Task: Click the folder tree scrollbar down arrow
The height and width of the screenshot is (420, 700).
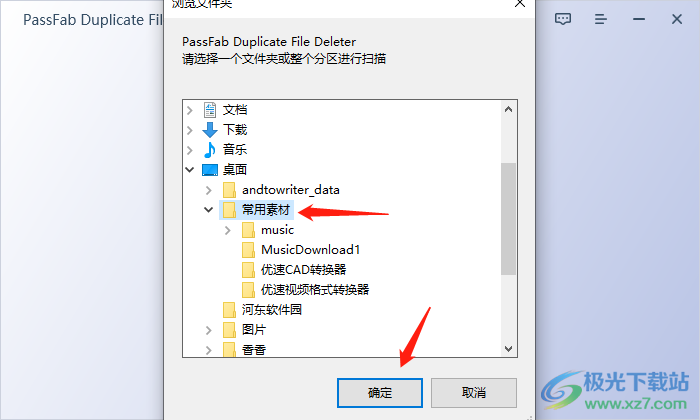Action: pos(508,349)
